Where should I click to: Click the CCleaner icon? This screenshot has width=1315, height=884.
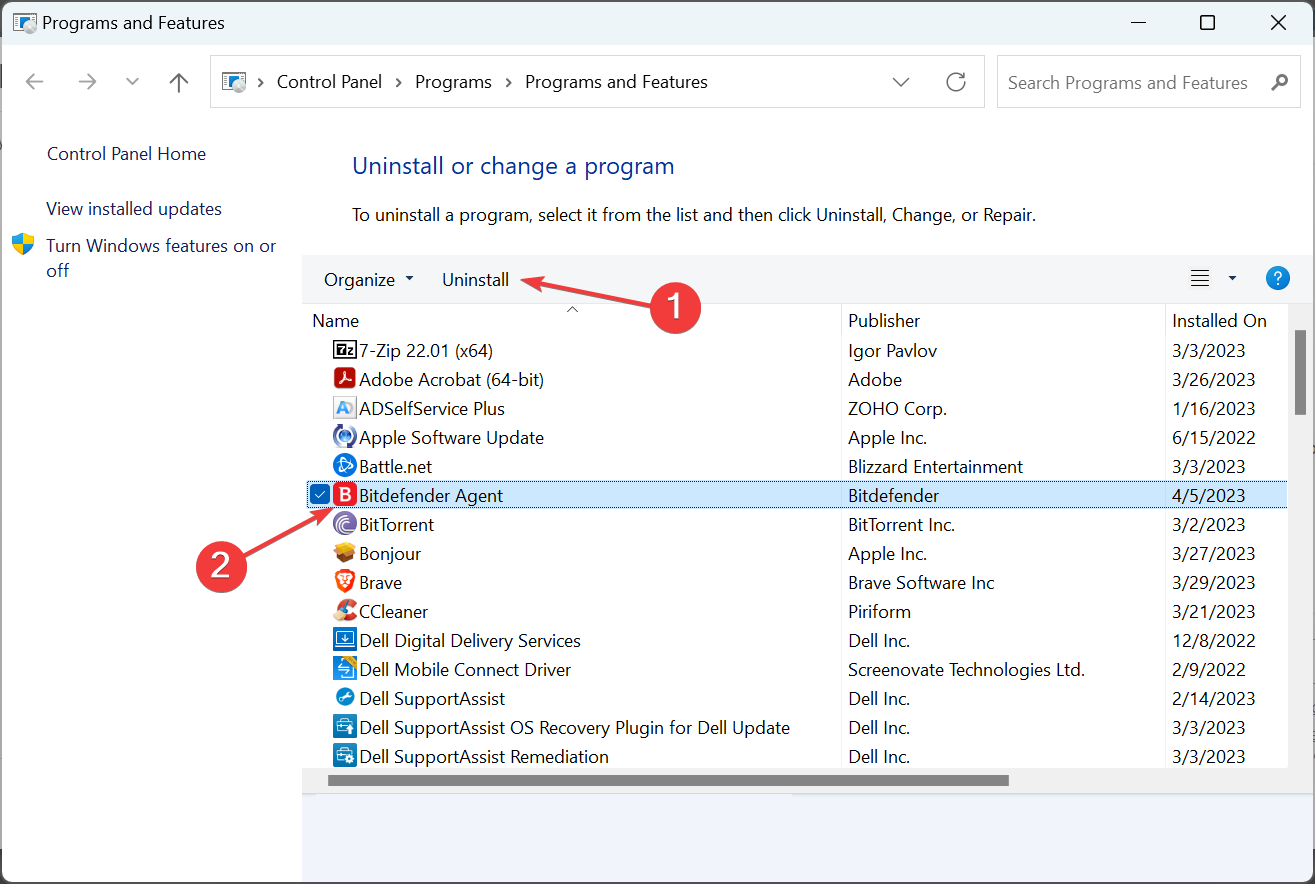point(344,611)
